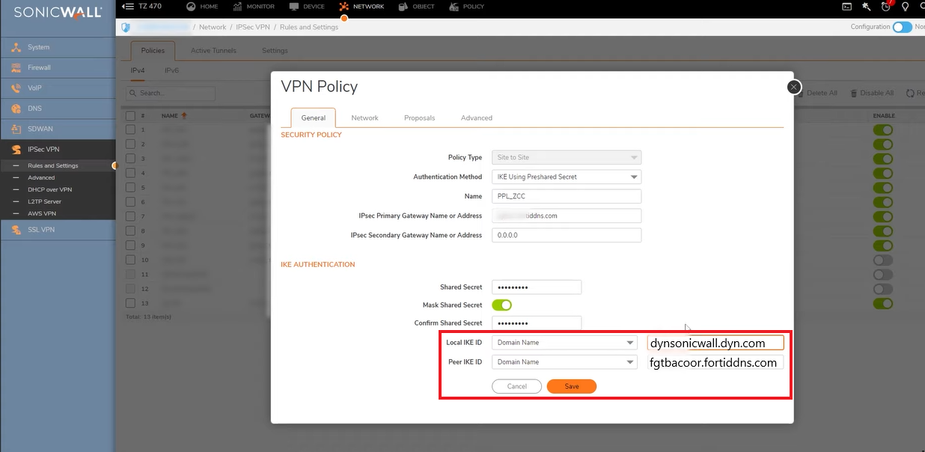
Task: Toggle the enable switch for row 12
Action: (883, 289)
